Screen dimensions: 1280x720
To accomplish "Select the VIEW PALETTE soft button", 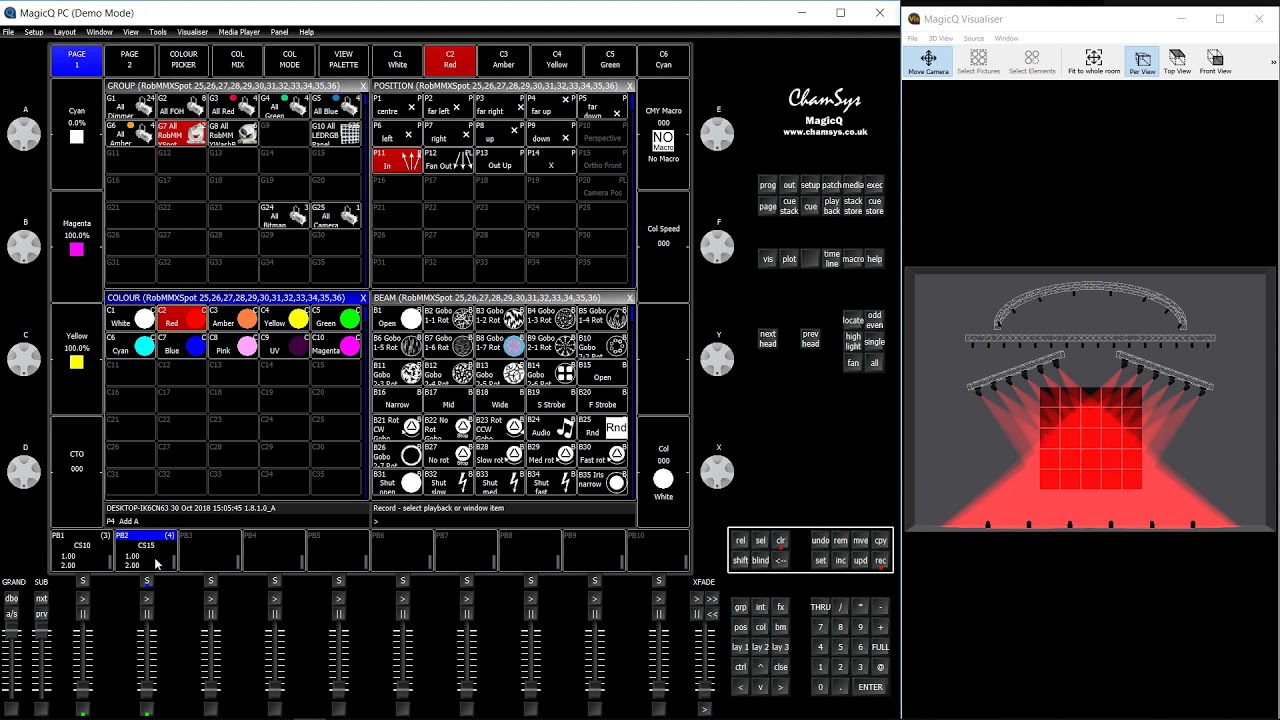I will [343, 60].
